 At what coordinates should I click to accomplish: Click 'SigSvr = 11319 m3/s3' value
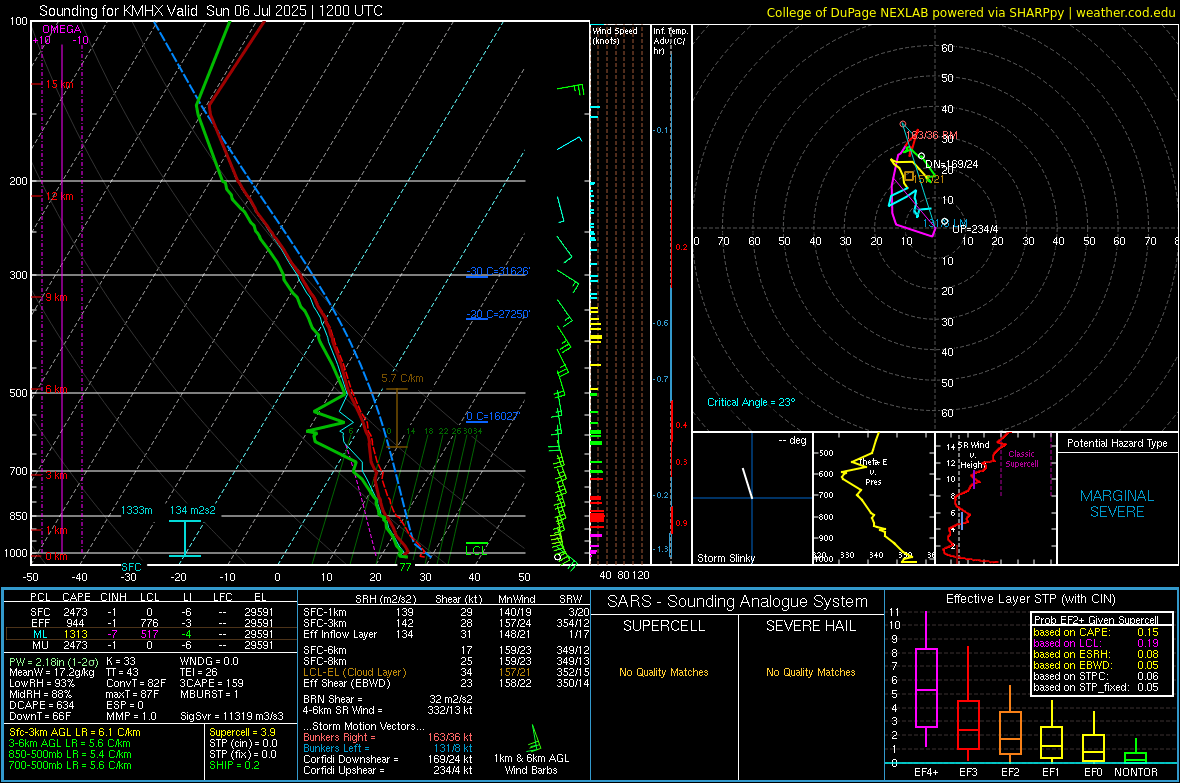tap(232, 716)
